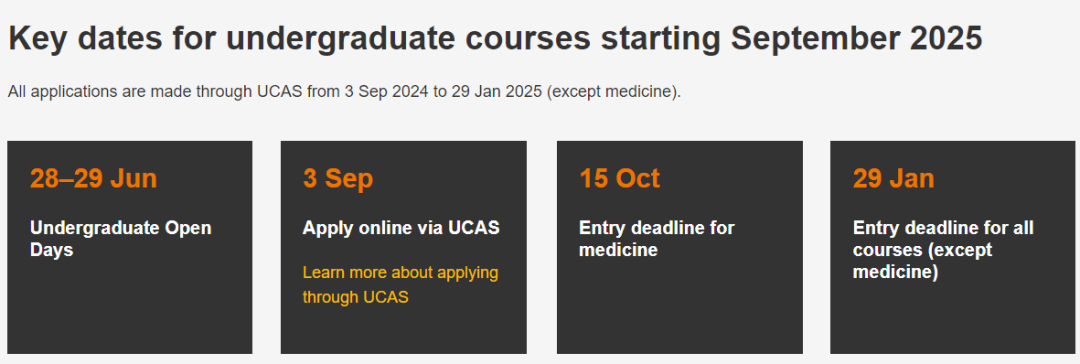Click the Undergraduate Open Days card title
This screenshot has height=364, width=1080.
pyautogui.click(x=121, y=239)
